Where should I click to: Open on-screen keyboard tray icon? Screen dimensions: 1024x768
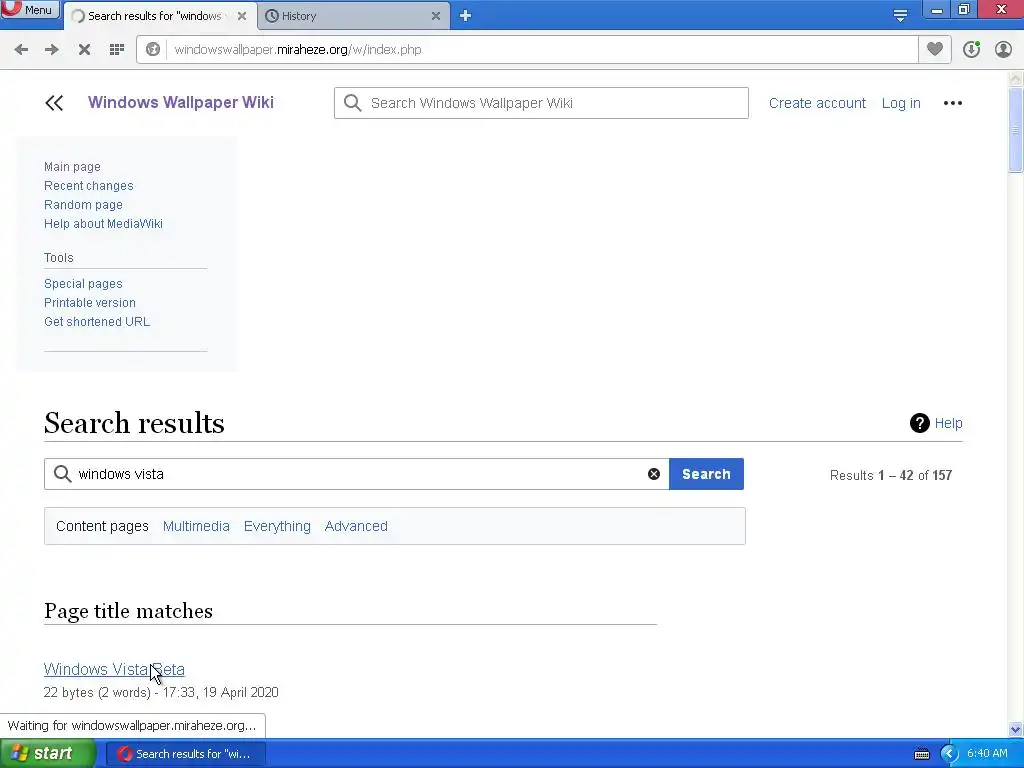(921, 754)
